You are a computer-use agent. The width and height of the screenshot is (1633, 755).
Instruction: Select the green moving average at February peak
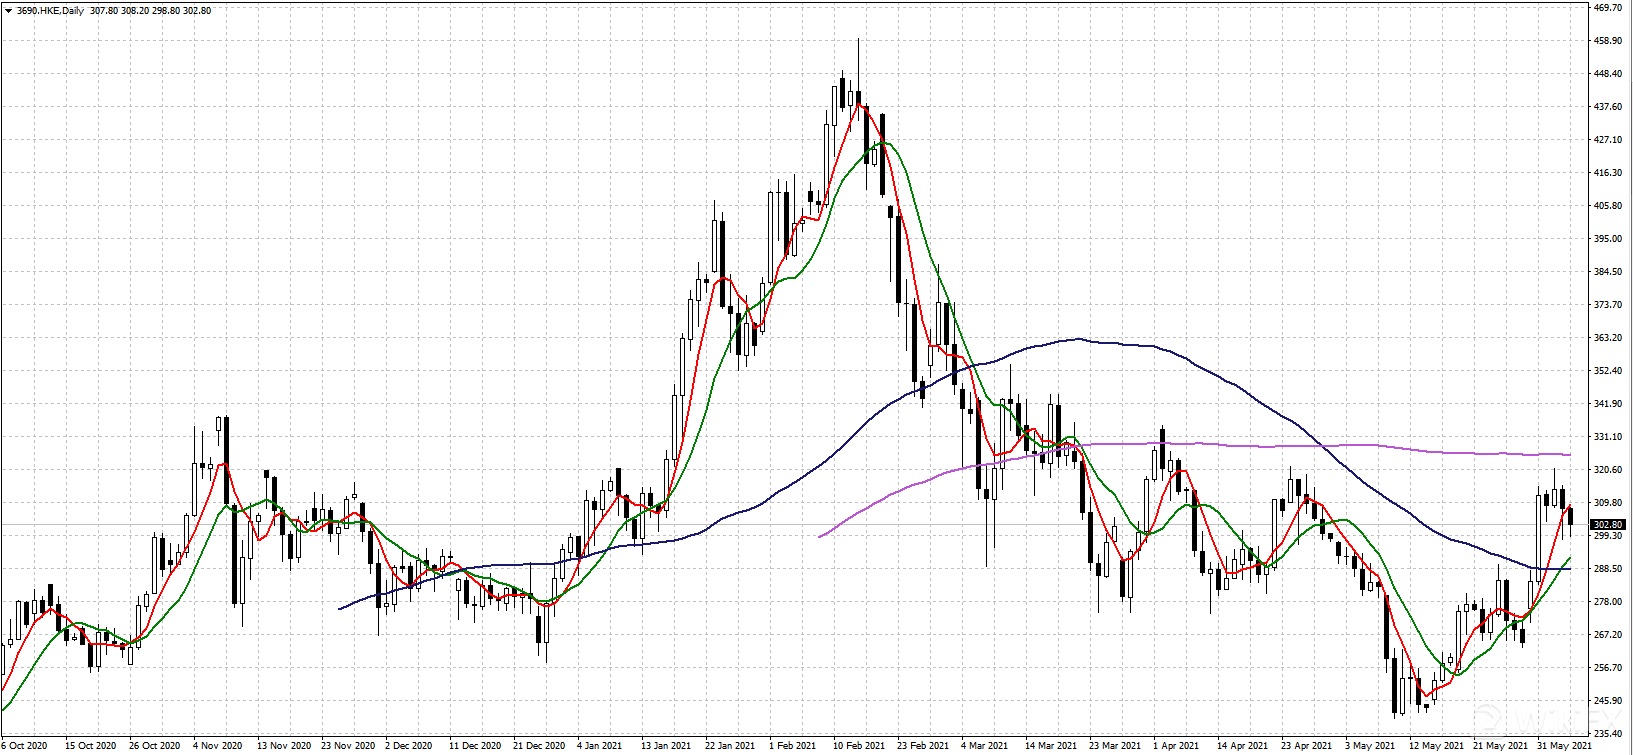(x=881, y=144)
